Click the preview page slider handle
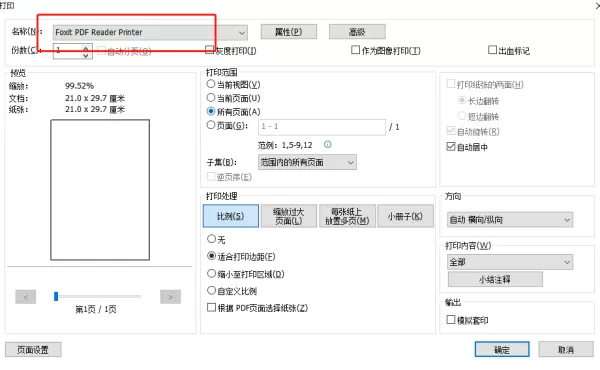 point(56,296)
